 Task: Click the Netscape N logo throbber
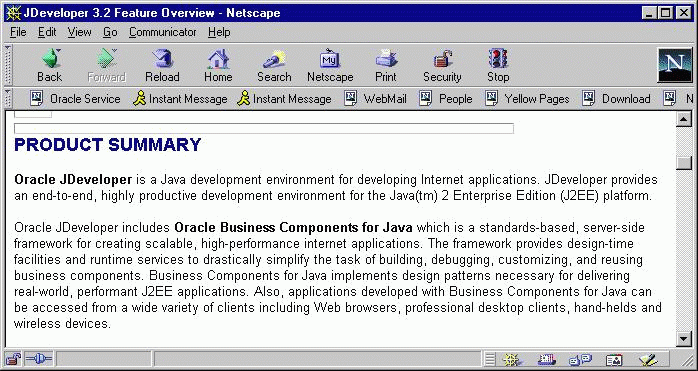pyautogui.click(x=675, y=65)
